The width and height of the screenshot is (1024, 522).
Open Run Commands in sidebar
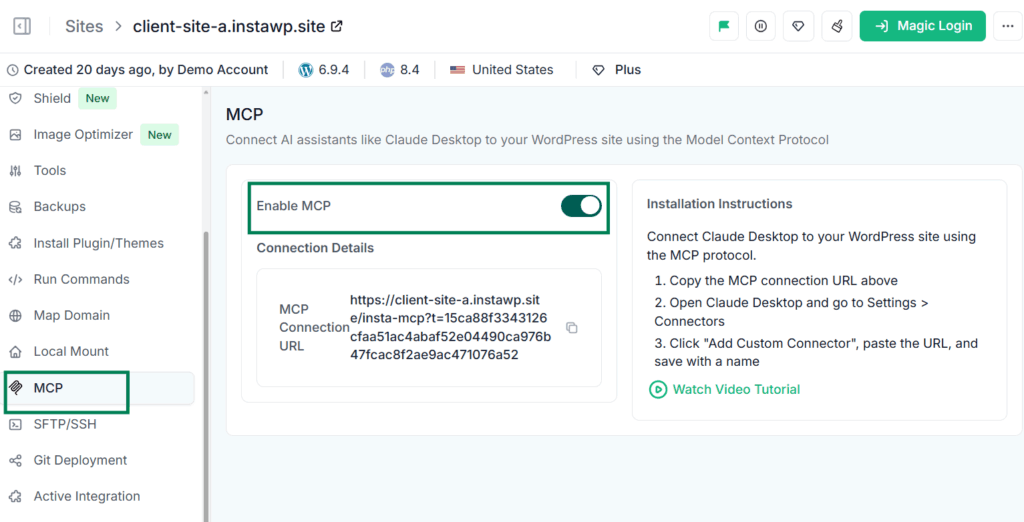pyautogui.click(x=82, y=279)
